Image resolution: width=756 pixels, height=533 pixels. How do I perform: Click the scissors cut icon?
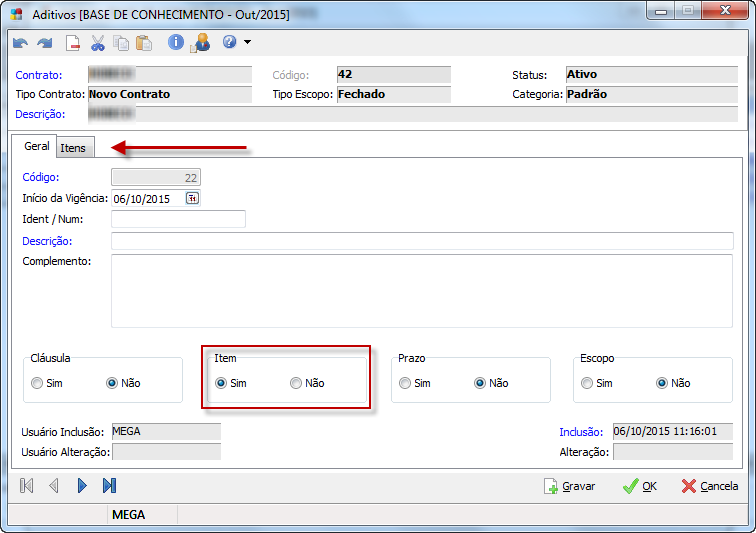(x=98, y=42)
